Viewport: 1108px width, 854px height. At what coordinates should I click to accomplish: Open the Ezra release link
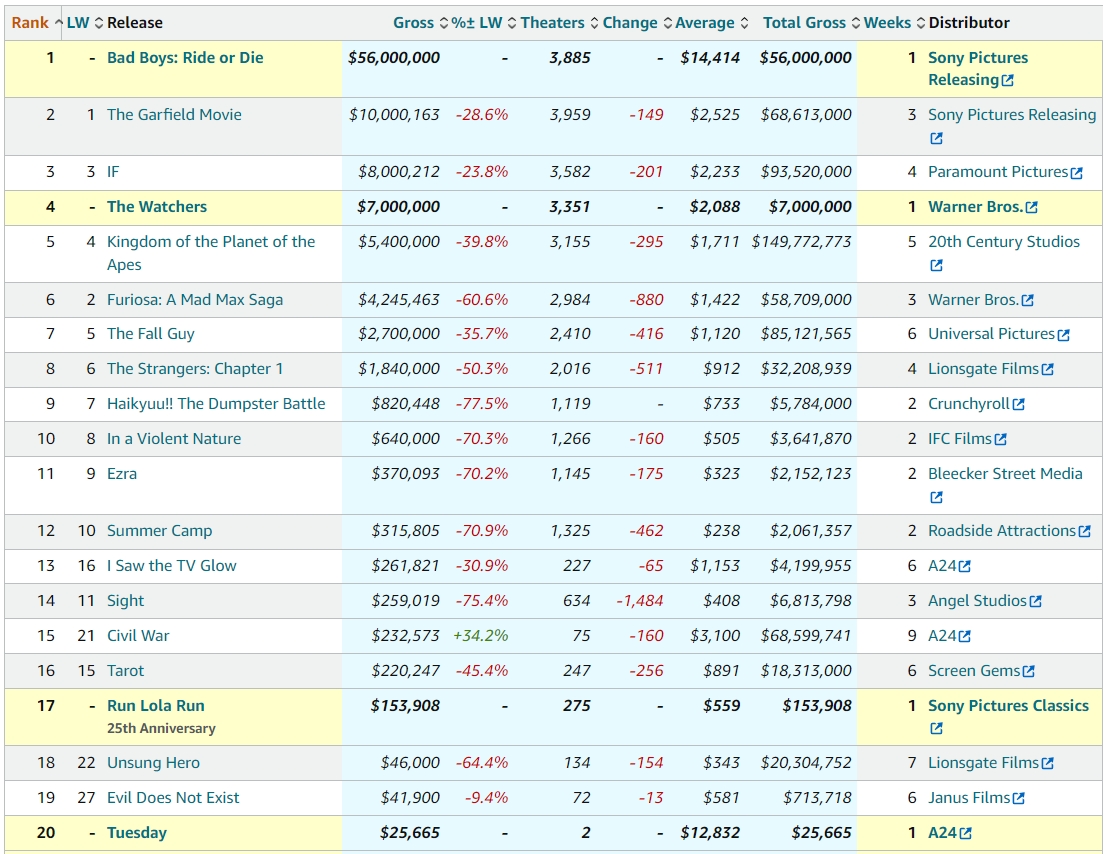tap(122, 474)
